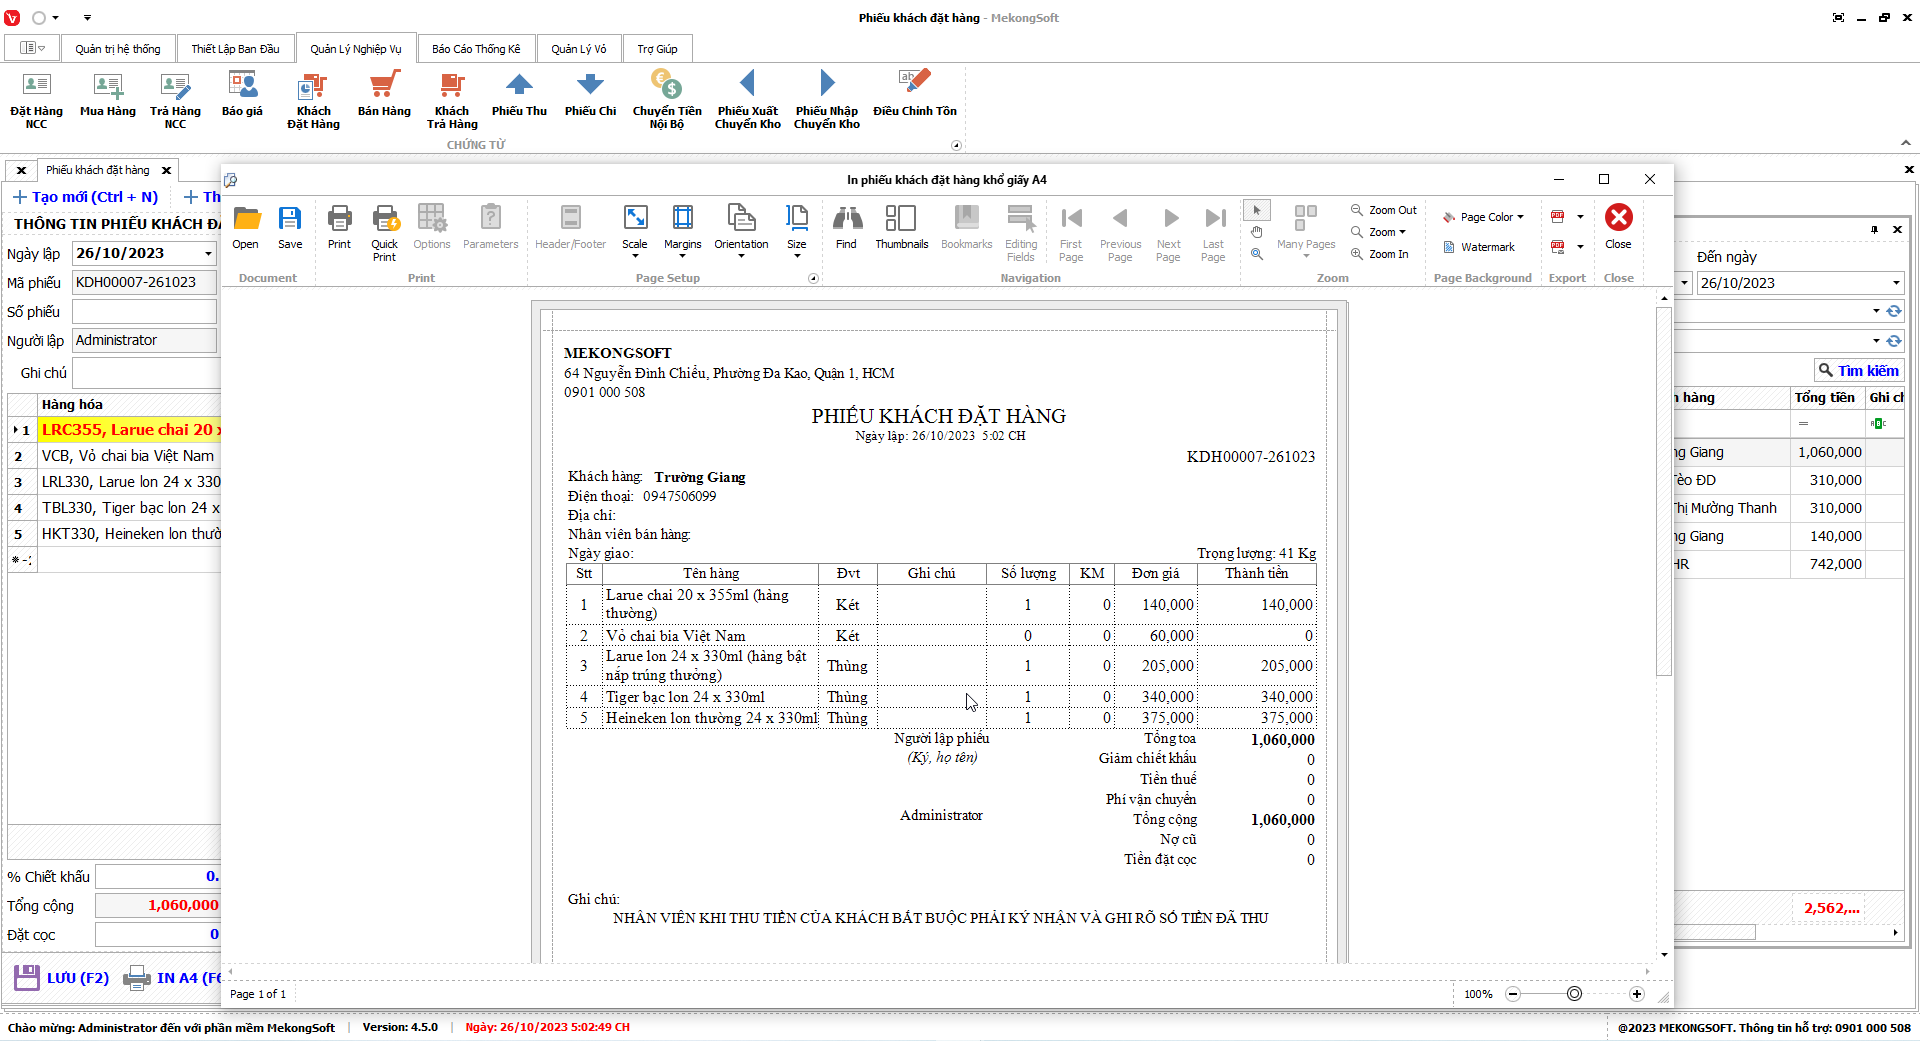Screen dimensions: 1920x1041
Task: Click the Số phiếu input field
Action: tap(144, 312)
